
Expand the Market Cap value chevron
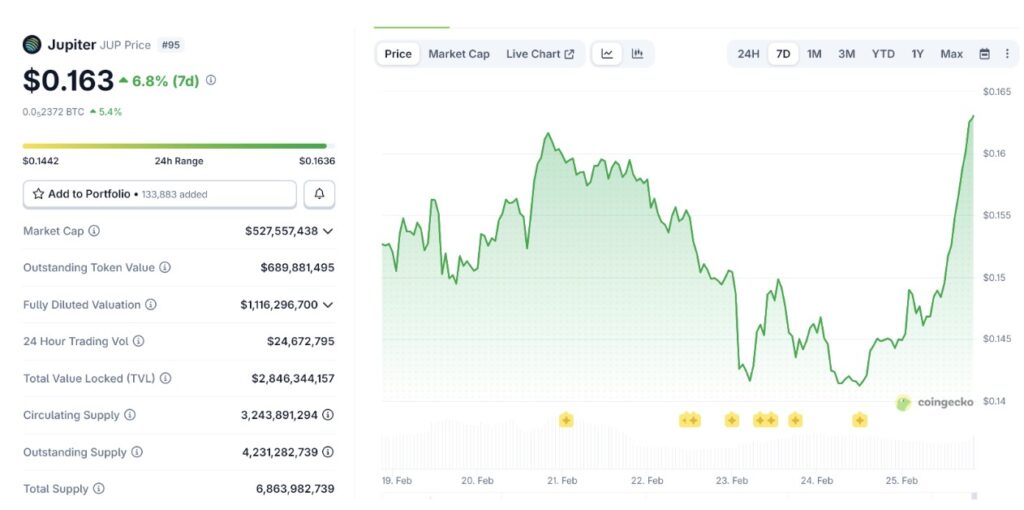[328, 231]
